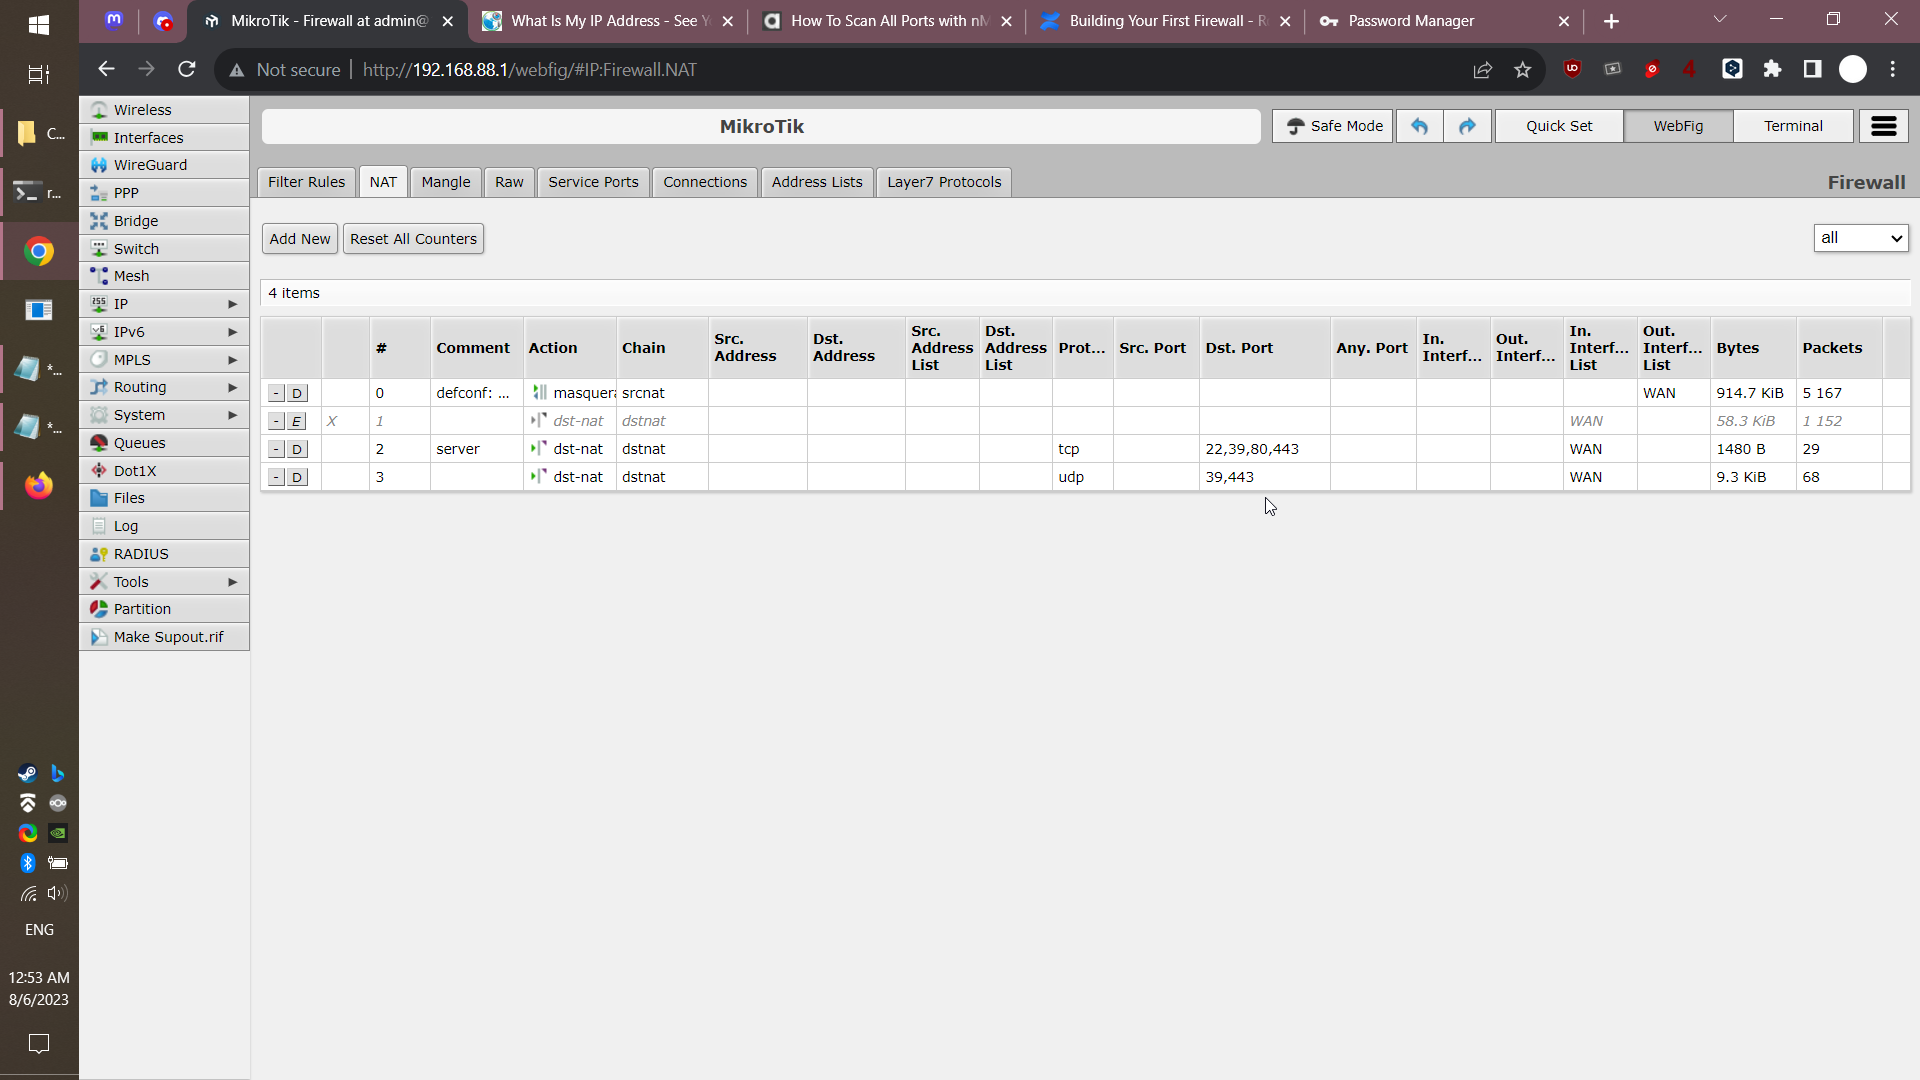Open WireGuard from the sidebar

[x=150, y=165]
